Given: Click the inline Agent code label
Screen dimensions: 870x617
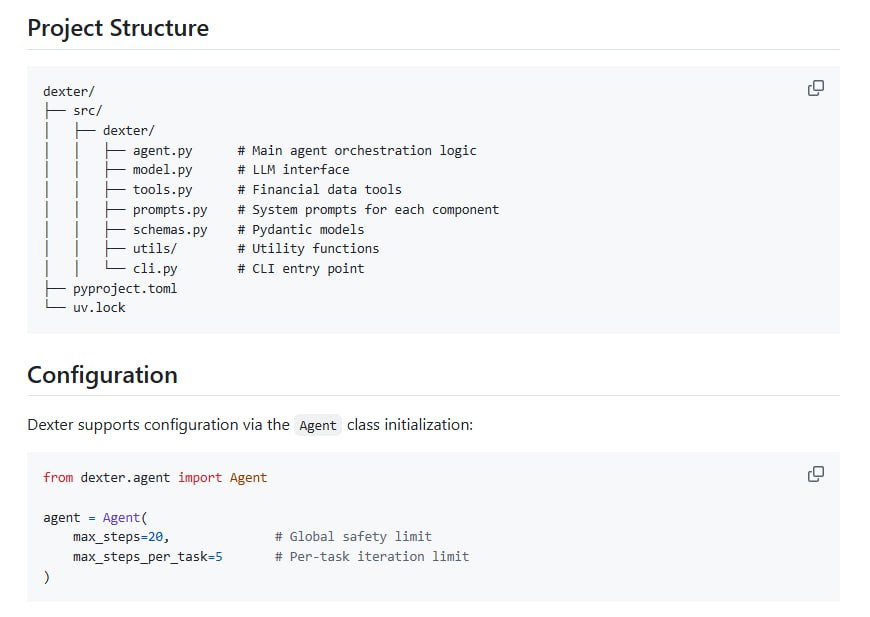Looking at the screenshot, I should pyautogui.click(x=318, y=425).
